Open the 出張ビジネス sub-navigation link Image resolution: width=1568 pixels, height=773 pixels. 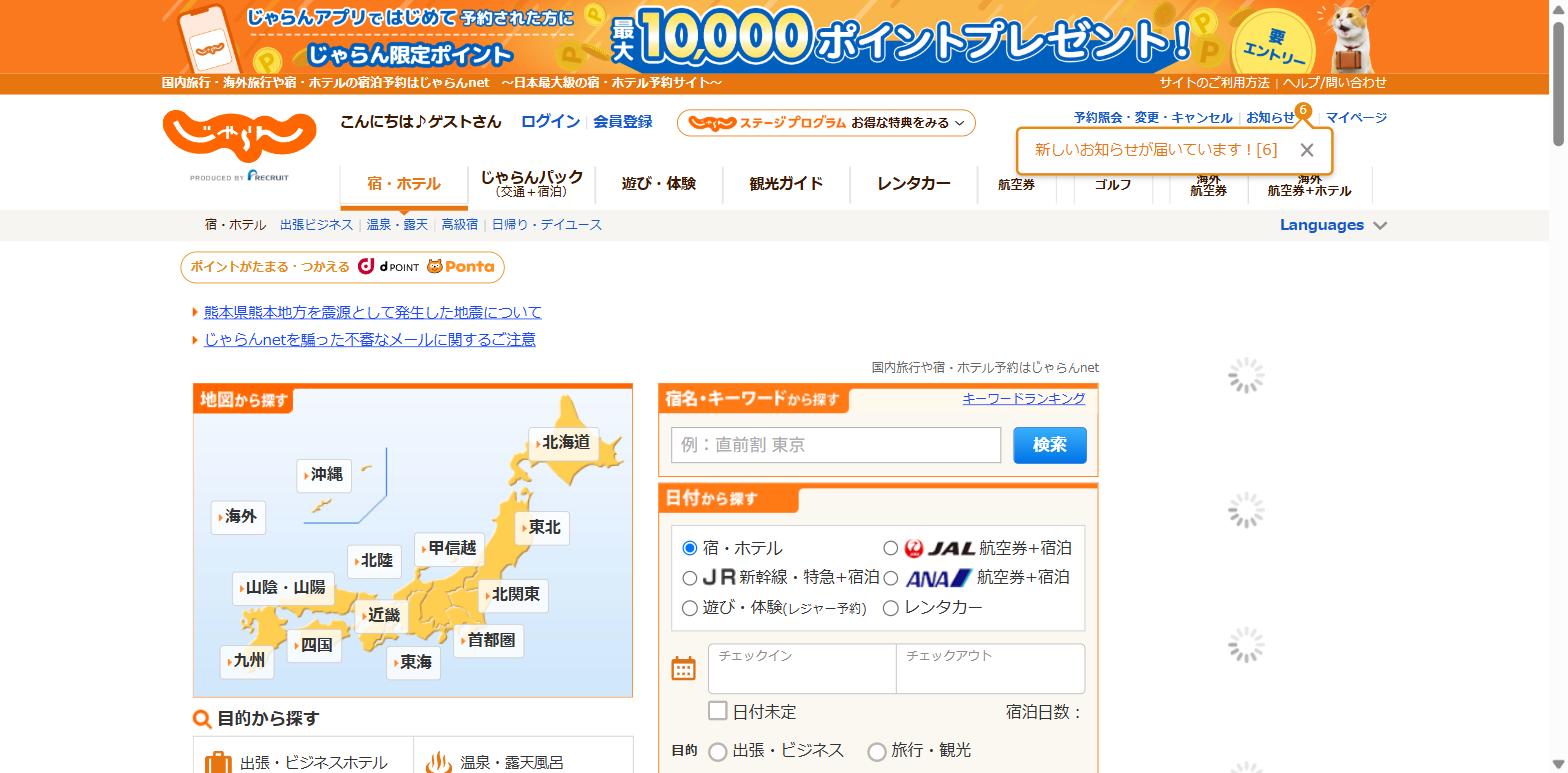(316, 225)
